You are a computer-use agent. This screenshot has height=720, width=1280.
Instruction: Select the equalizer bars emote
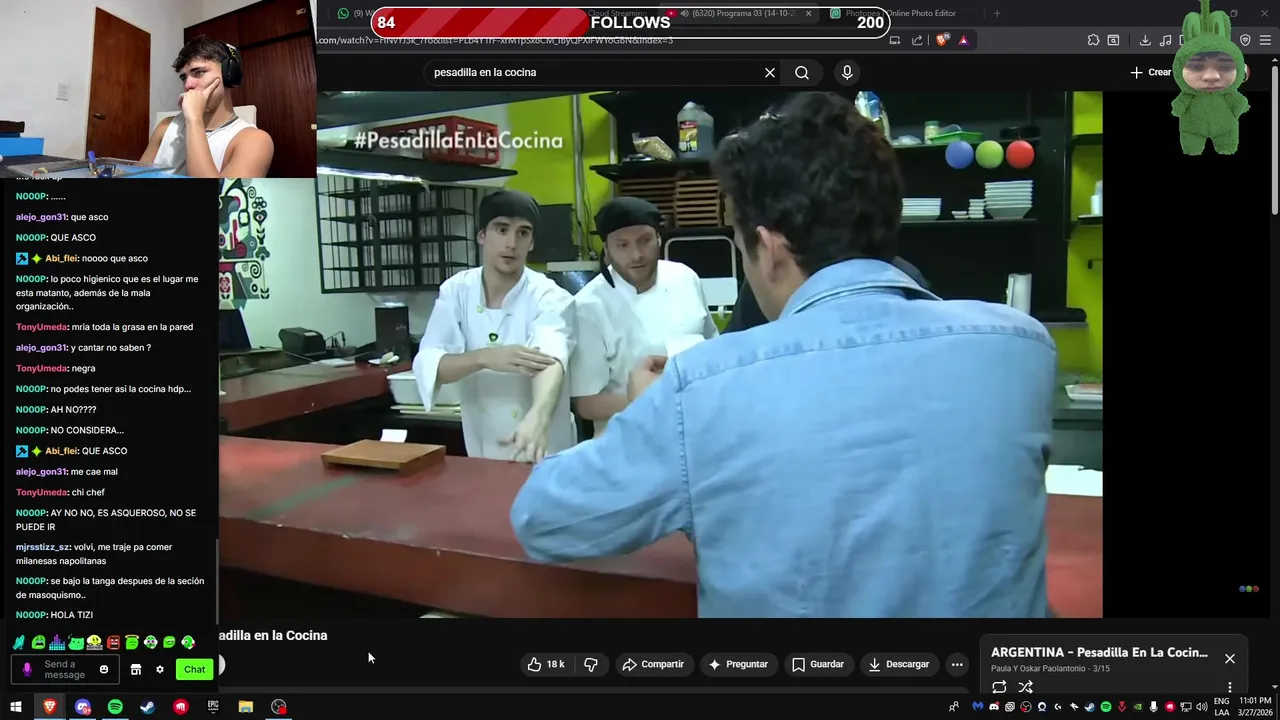[57, 642]
